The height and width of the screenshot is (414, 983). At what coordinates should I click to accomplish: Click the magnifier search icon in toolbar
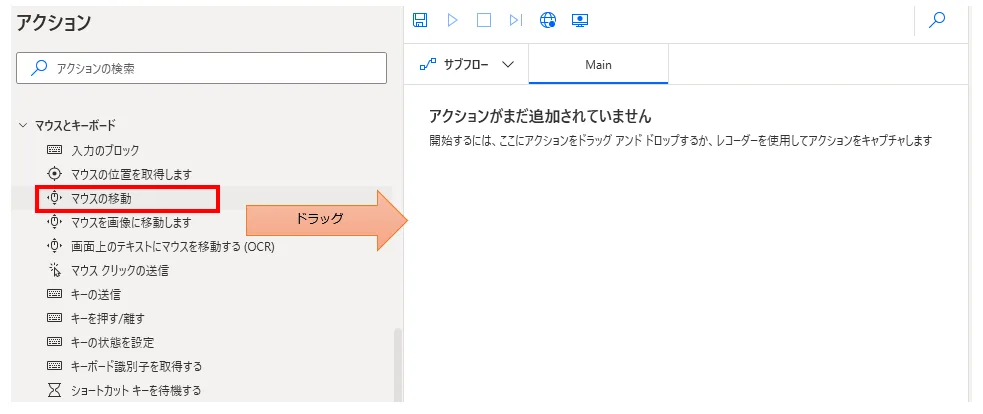coord(937,20)
